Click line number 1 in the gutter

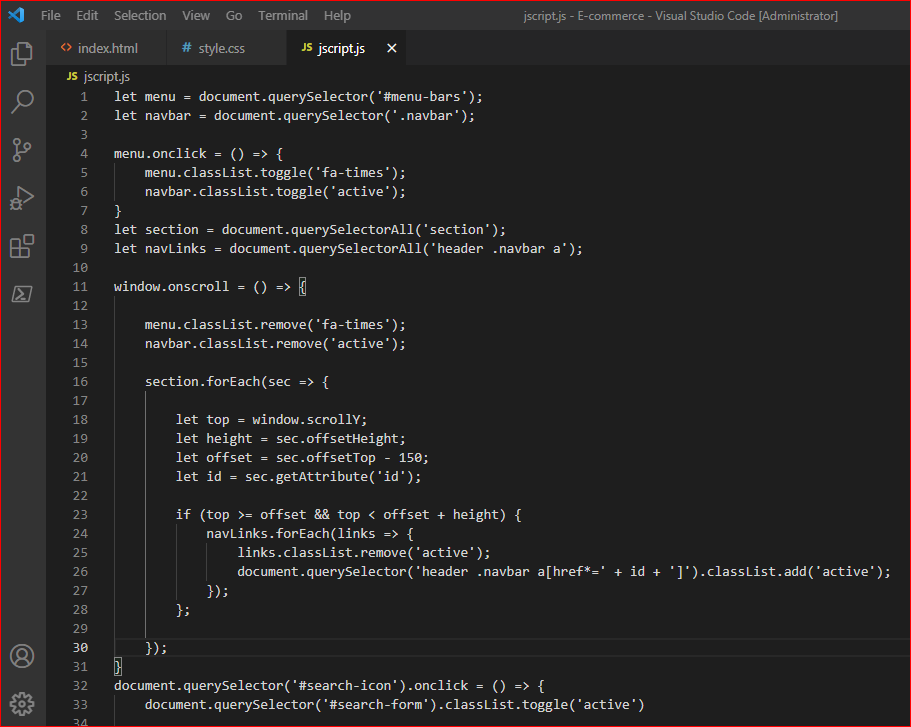[x=84, y=96]
